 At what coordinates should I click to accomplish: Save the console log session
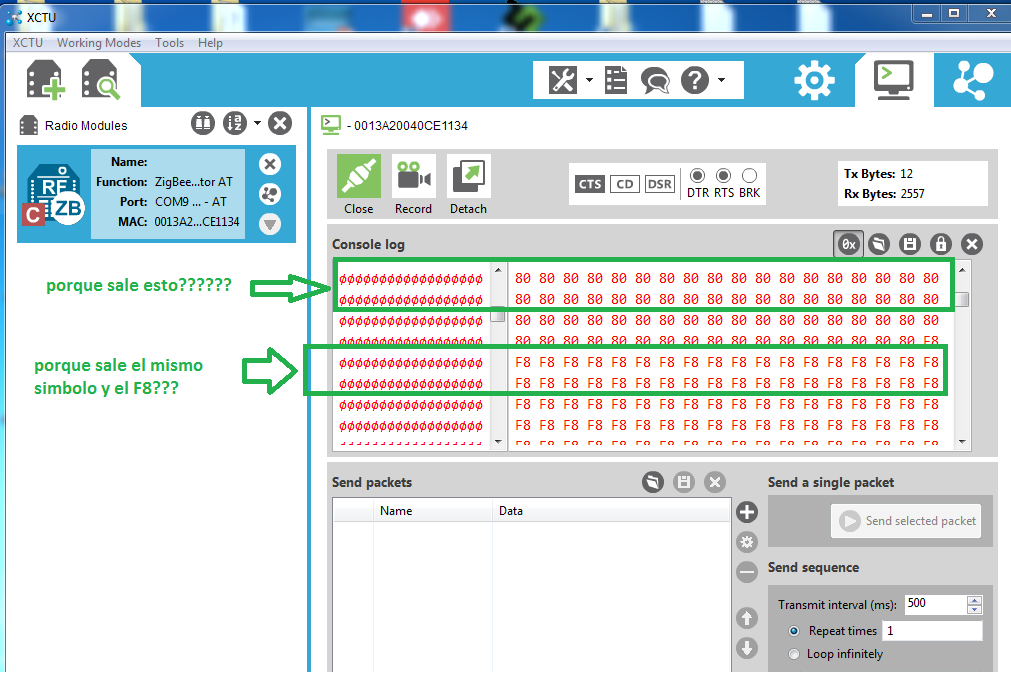(910, 244)
